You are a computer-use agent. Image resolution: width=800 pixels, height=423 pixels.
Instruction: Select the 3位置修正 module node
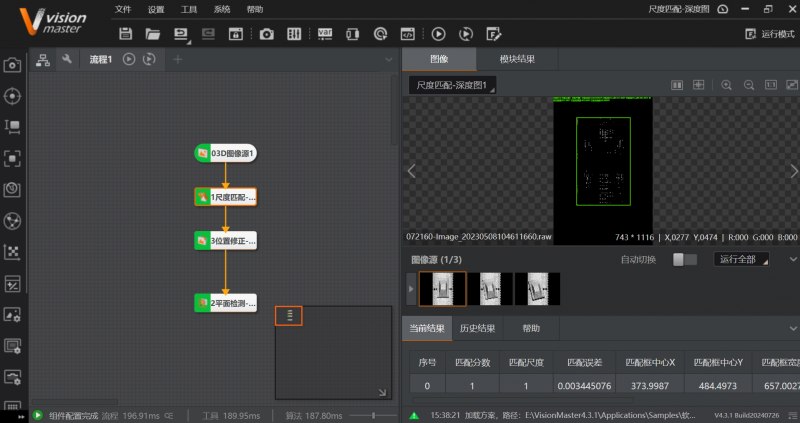226,240
